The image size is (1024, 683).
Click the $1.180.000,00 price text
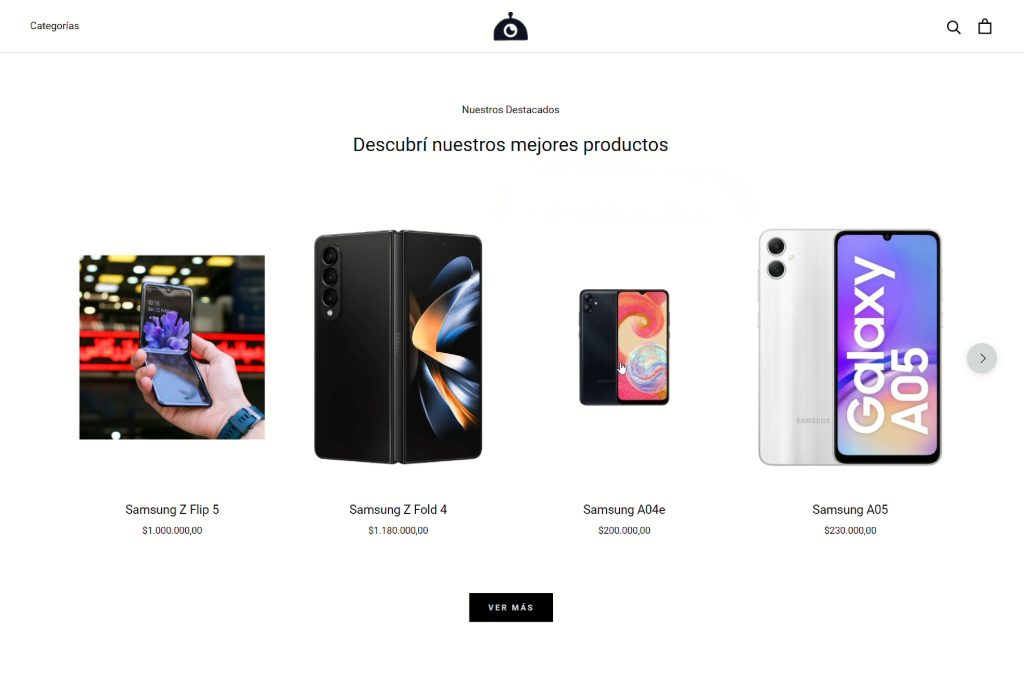398,530
